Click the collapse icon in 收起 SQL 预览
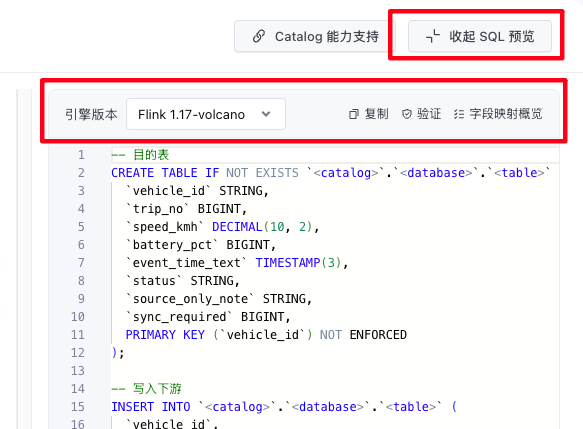 coord(433,36)
